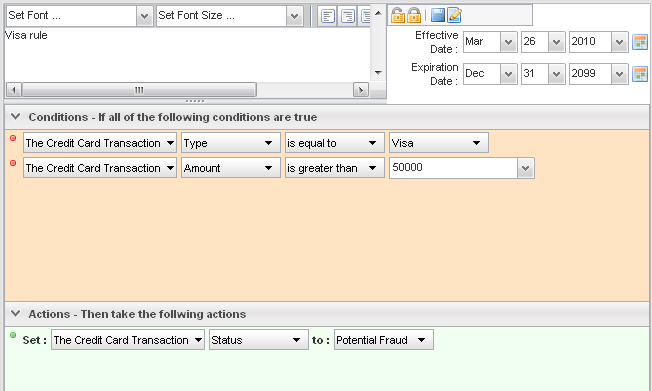Open the Potential Fraud value dropdown
The width and height of the screenshot is (652, 391).
click(384, 340)
